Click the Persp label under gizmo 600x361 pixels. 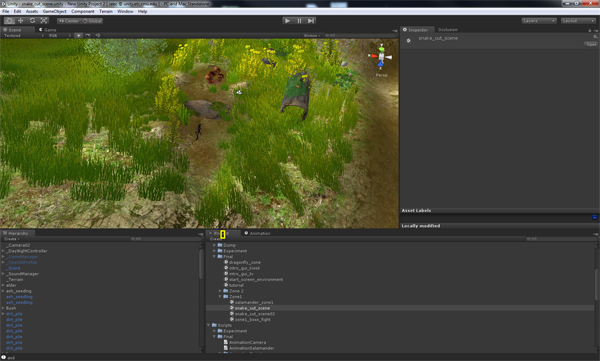tap(381, 75)
